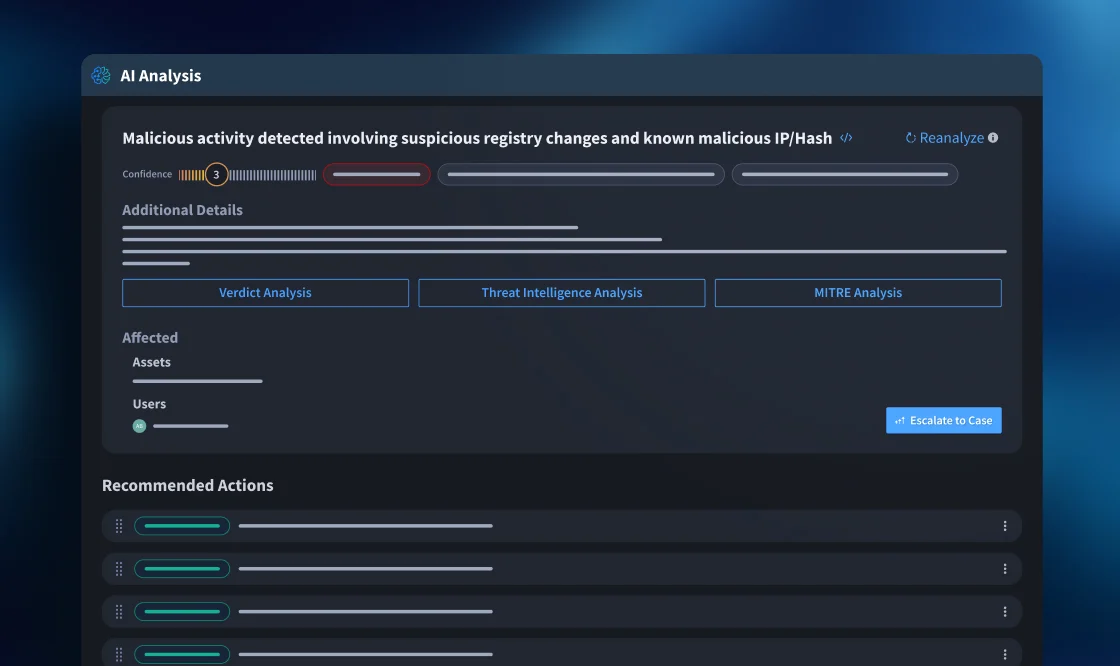The image size is (1120, 666).
Task: Switch to the MITRE Analysis tab
Action: (x=858, y=292)
